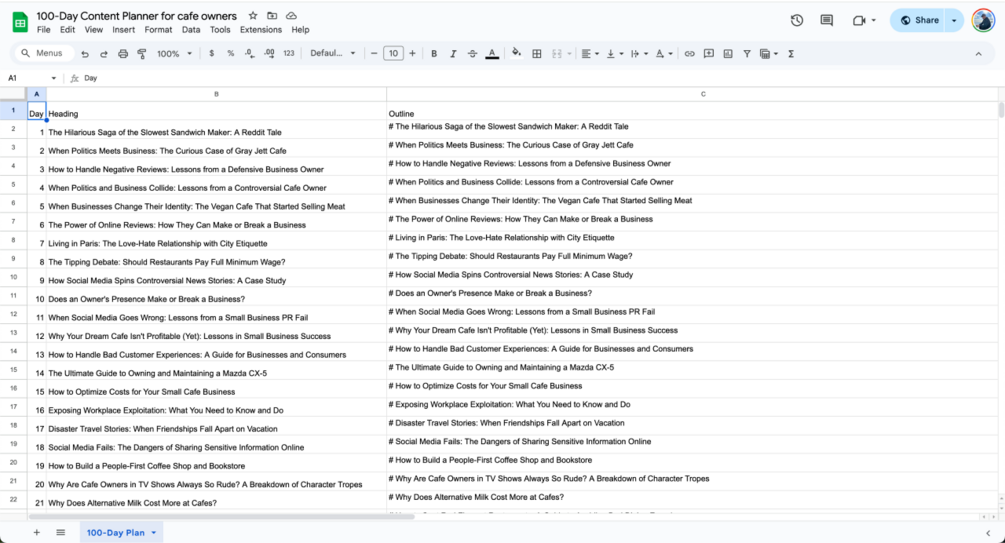Viewport: 1005px width, 543px height.
Task: Move document using folder icon
Action: click(x=272, y=15)
